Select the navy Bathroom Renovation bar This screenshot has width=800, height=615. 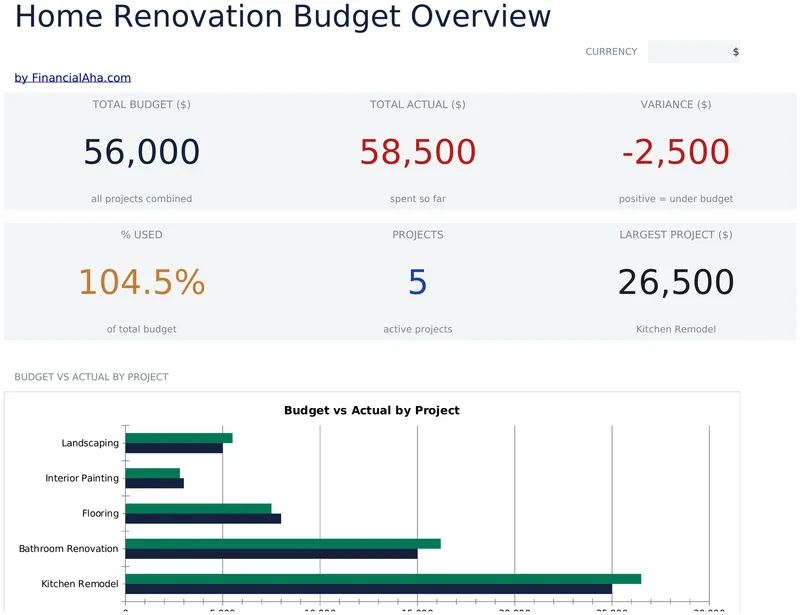click(x=271, y=554)
